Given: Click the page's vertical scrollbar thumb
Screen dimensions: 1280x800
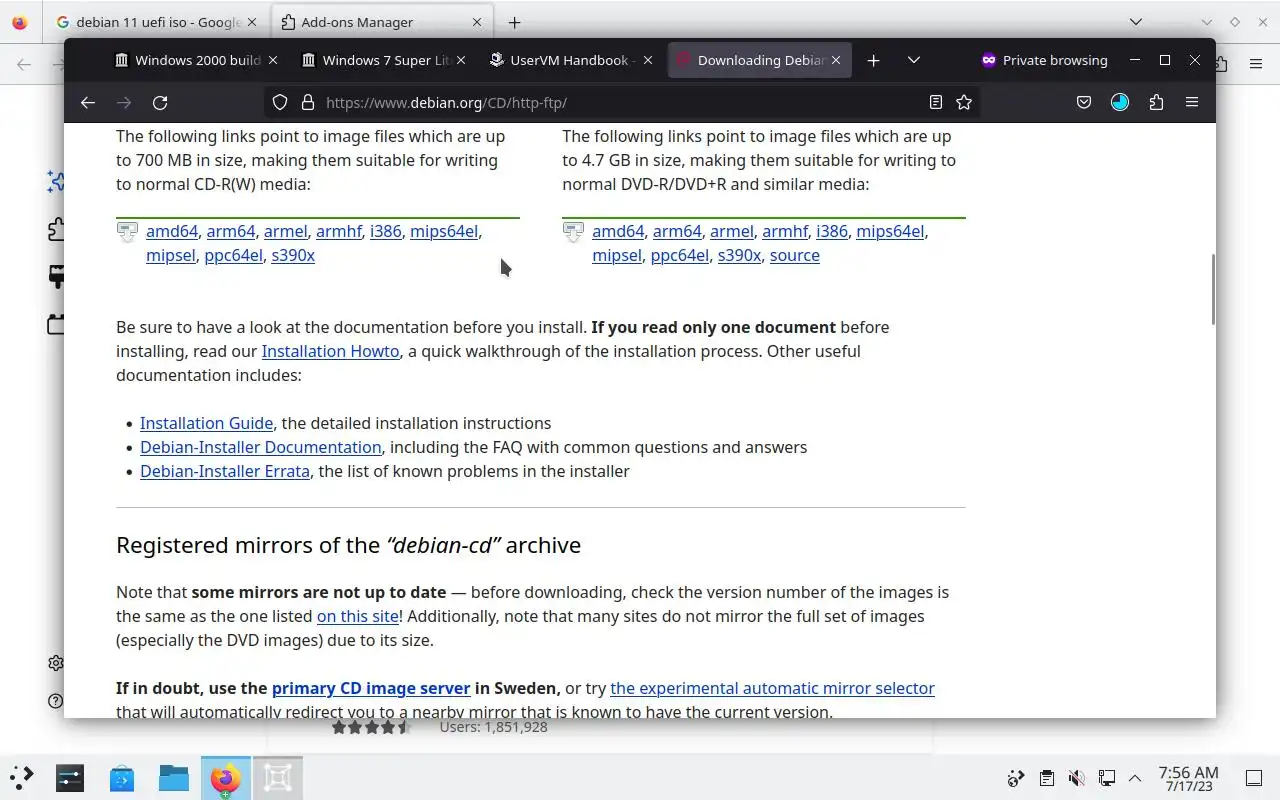Looking at the screenshot, I should point(1213,289).
